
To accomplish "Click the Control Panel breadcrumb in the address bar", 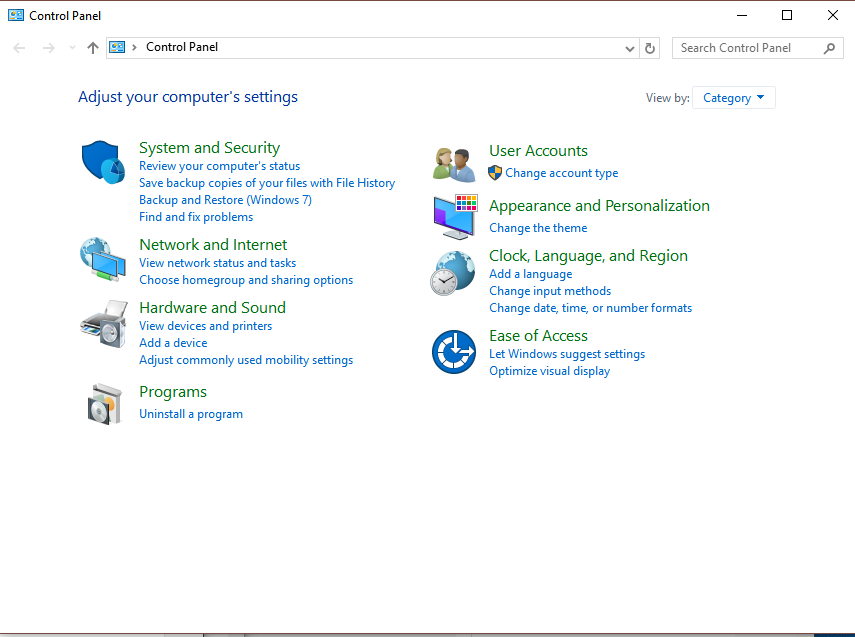I will click(182, 47).
